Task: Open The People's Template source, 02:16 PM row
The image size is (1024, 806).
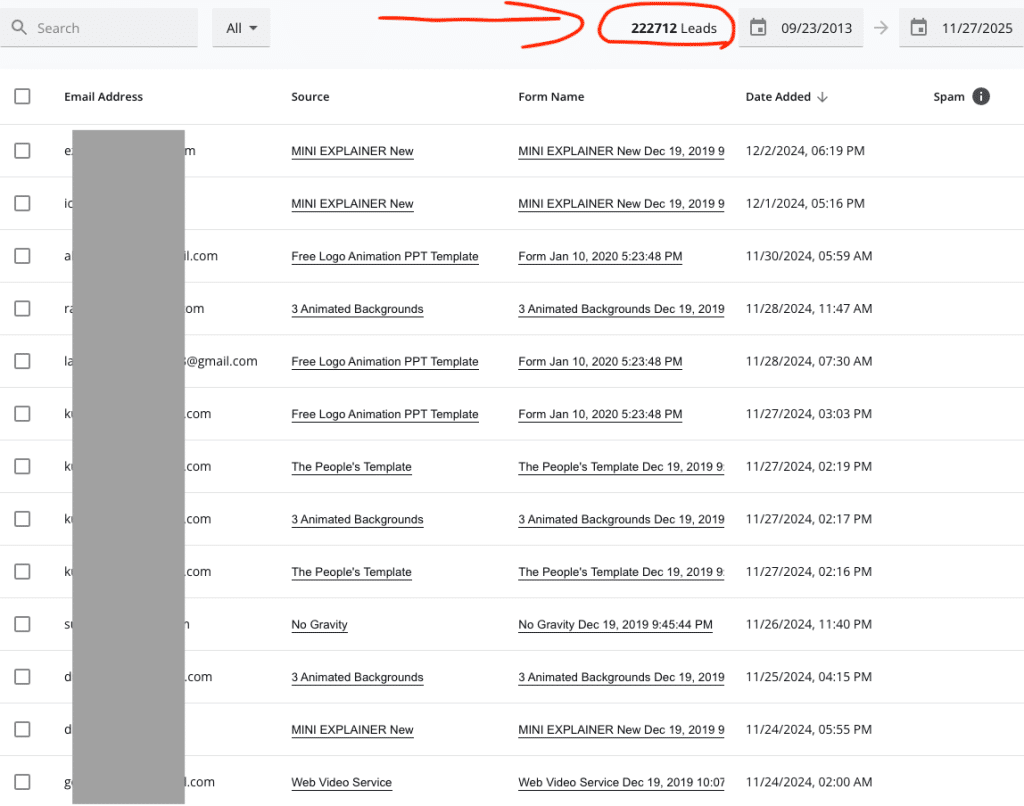Action: coord(351,572)
